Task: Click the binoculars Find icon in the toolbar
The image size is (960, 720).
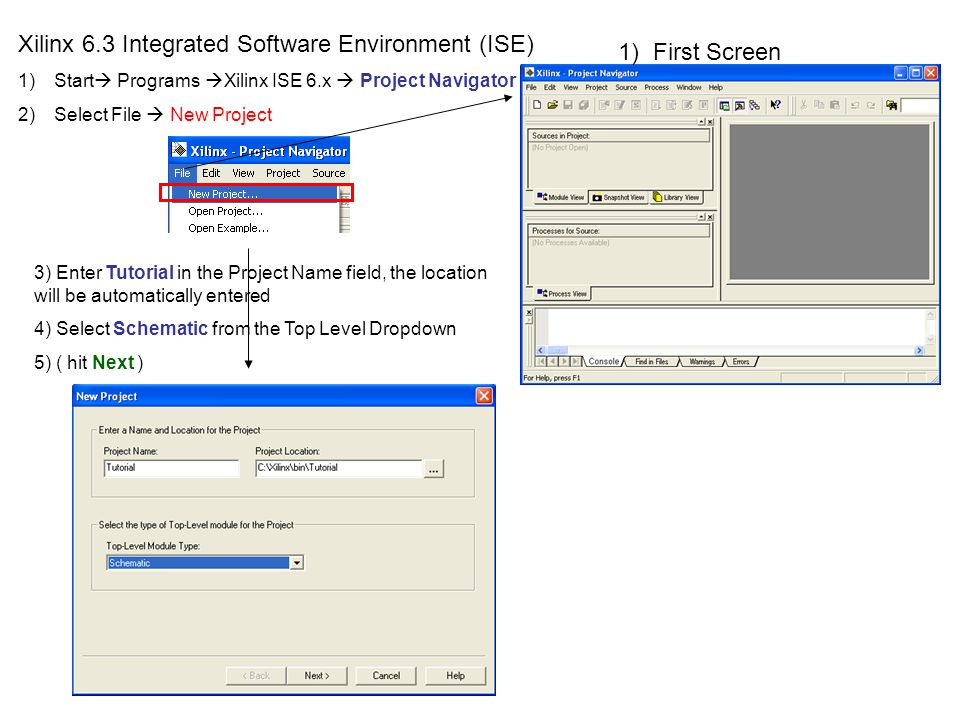Action: 891,105
